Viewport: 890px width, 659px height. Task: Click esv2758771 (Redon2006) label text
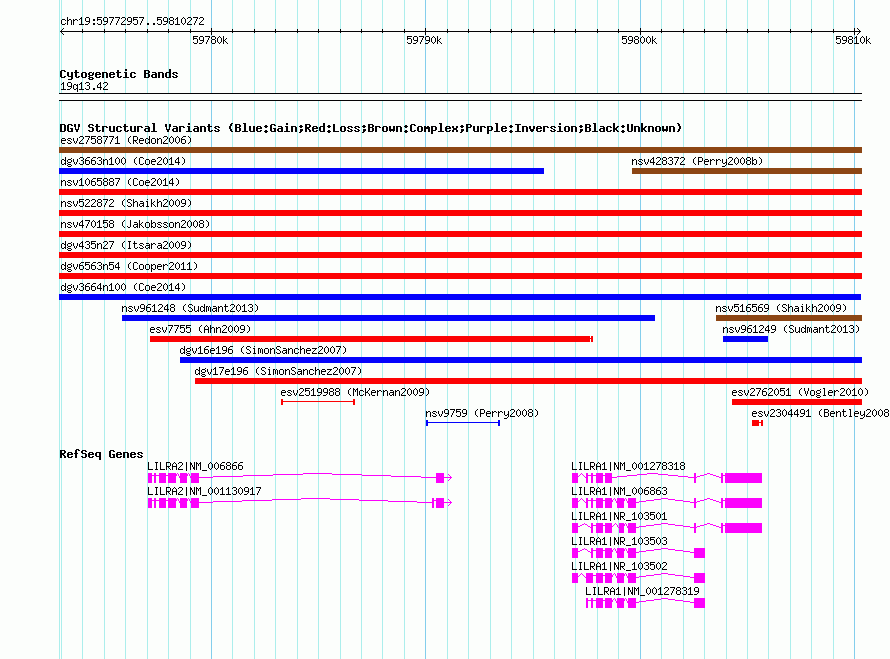pyautogui.click(x=126, y=140)
